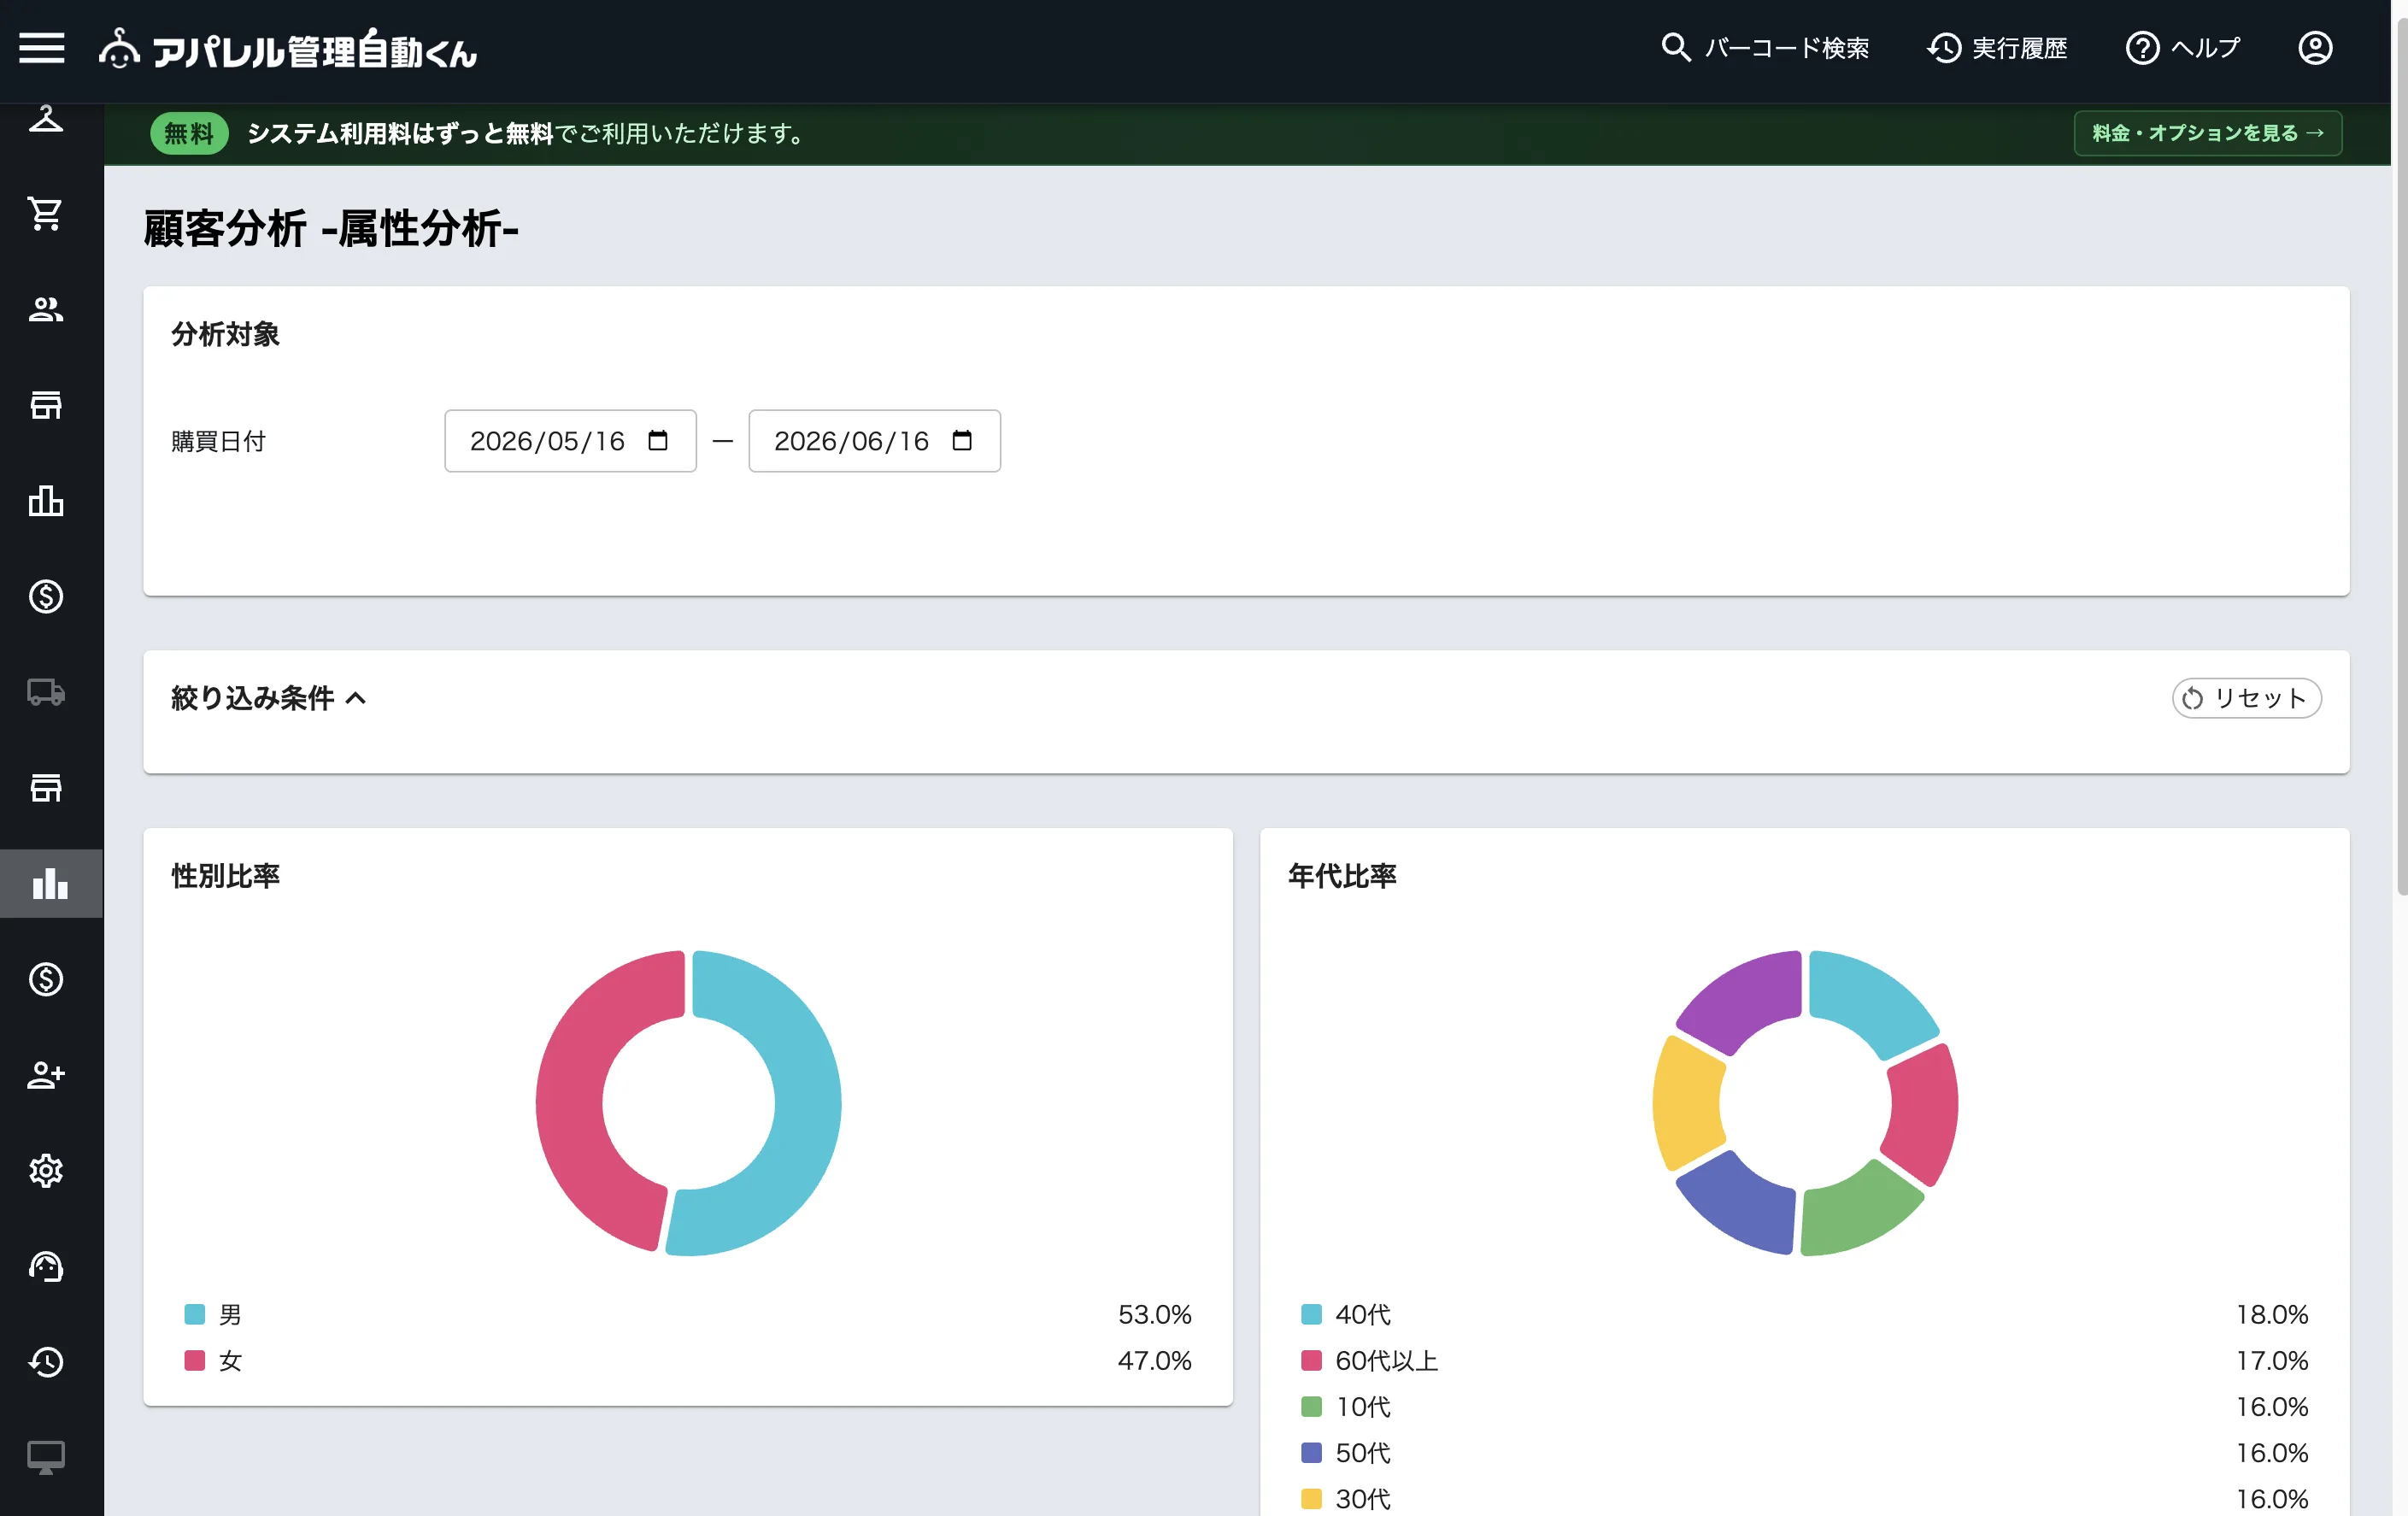This screenshot has width=2408, height=1516.
Task: Open the add-person sidebar icon
Action: pos(46,1075)
